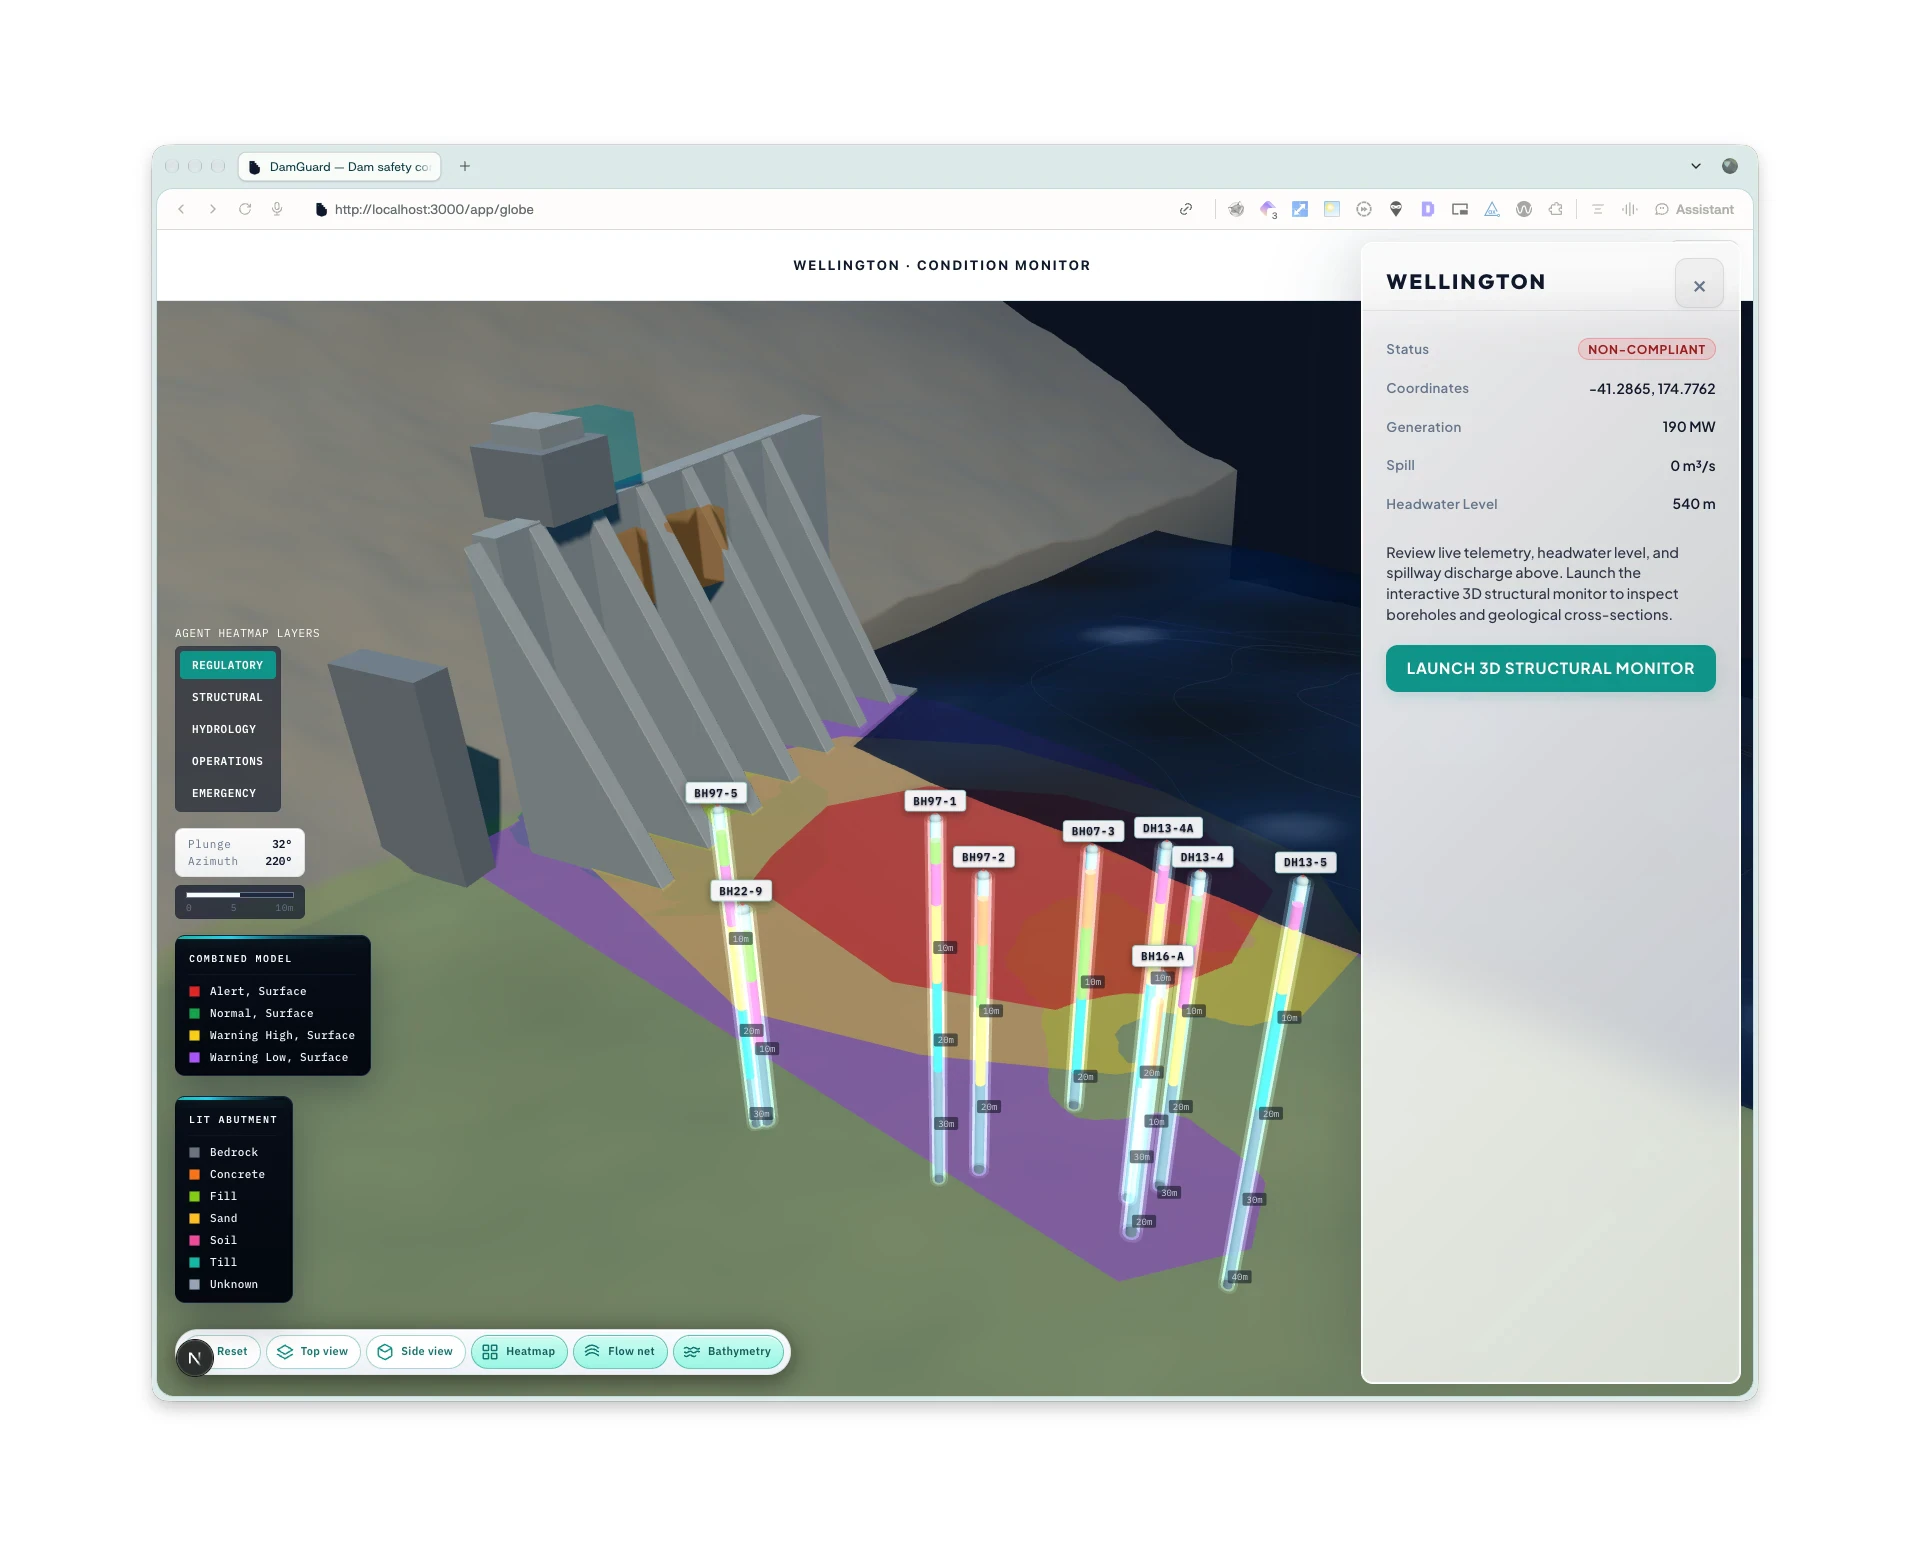
Task: Click the BH97-1 borehole label
Action: 935,801
